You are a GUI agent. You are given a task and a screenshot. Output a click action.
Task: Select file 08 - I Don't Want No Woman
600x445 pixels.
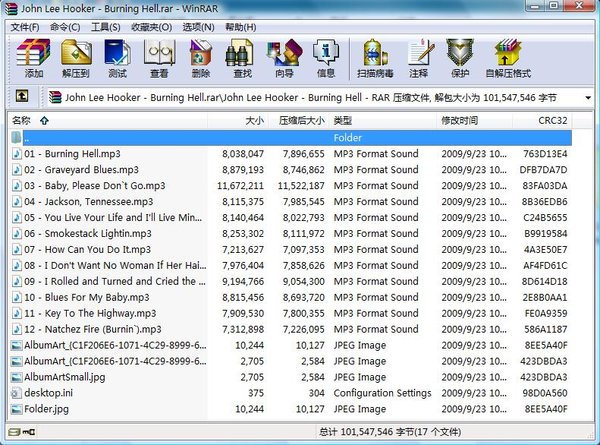click(115, 266)
